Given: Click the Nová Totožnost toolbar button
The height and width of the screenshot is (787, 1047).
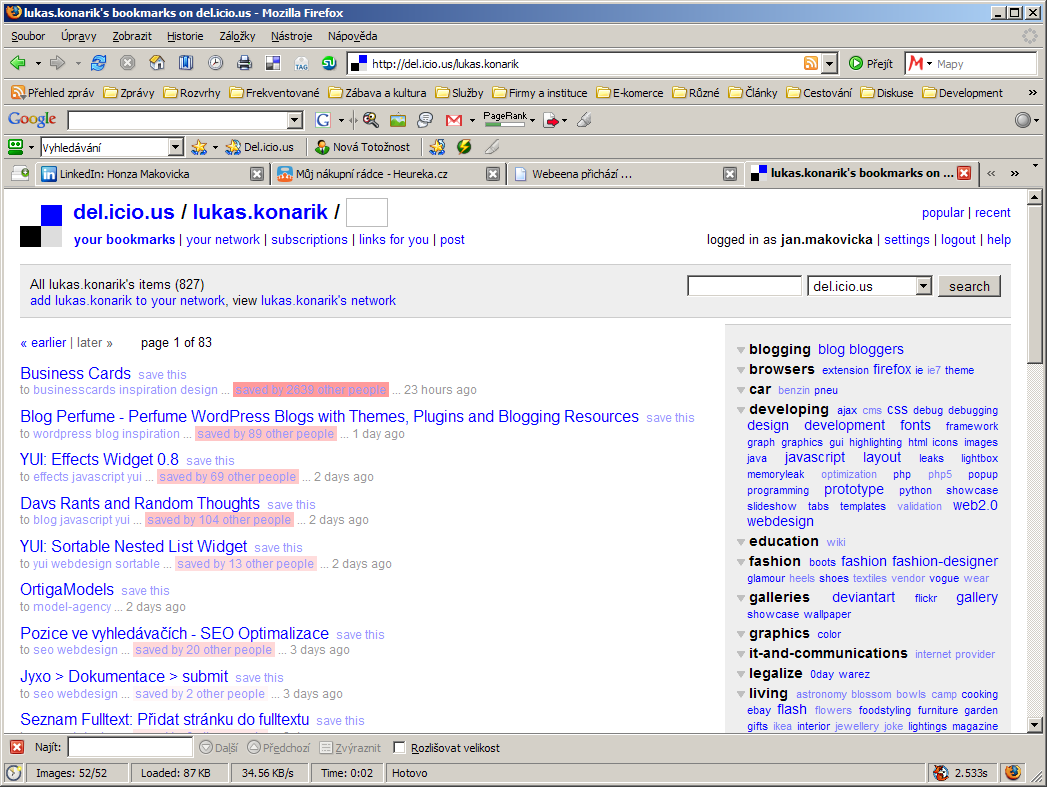Looking at the screenshot, I should [363, 147].
